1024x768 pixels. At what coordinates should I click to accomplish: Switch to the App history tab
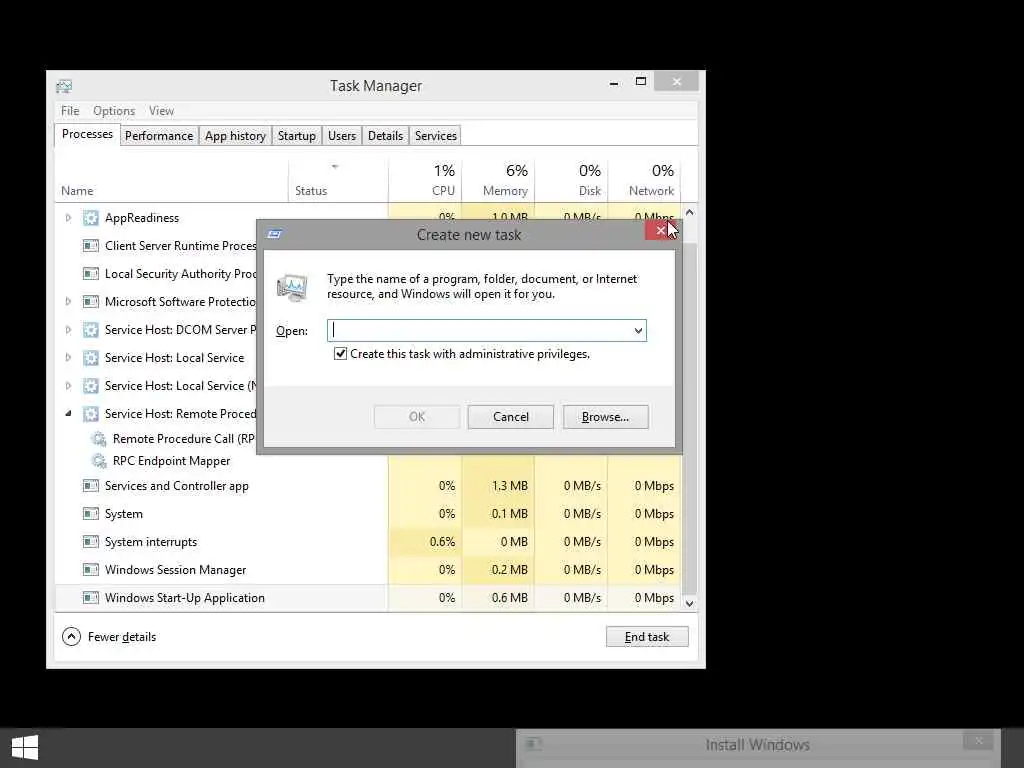[x=235, y=136]
